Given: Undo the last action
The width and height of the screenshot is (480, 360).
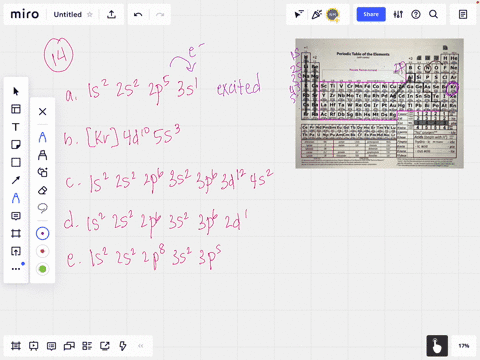Looking at the screenshot, I should tap(138, 15).
